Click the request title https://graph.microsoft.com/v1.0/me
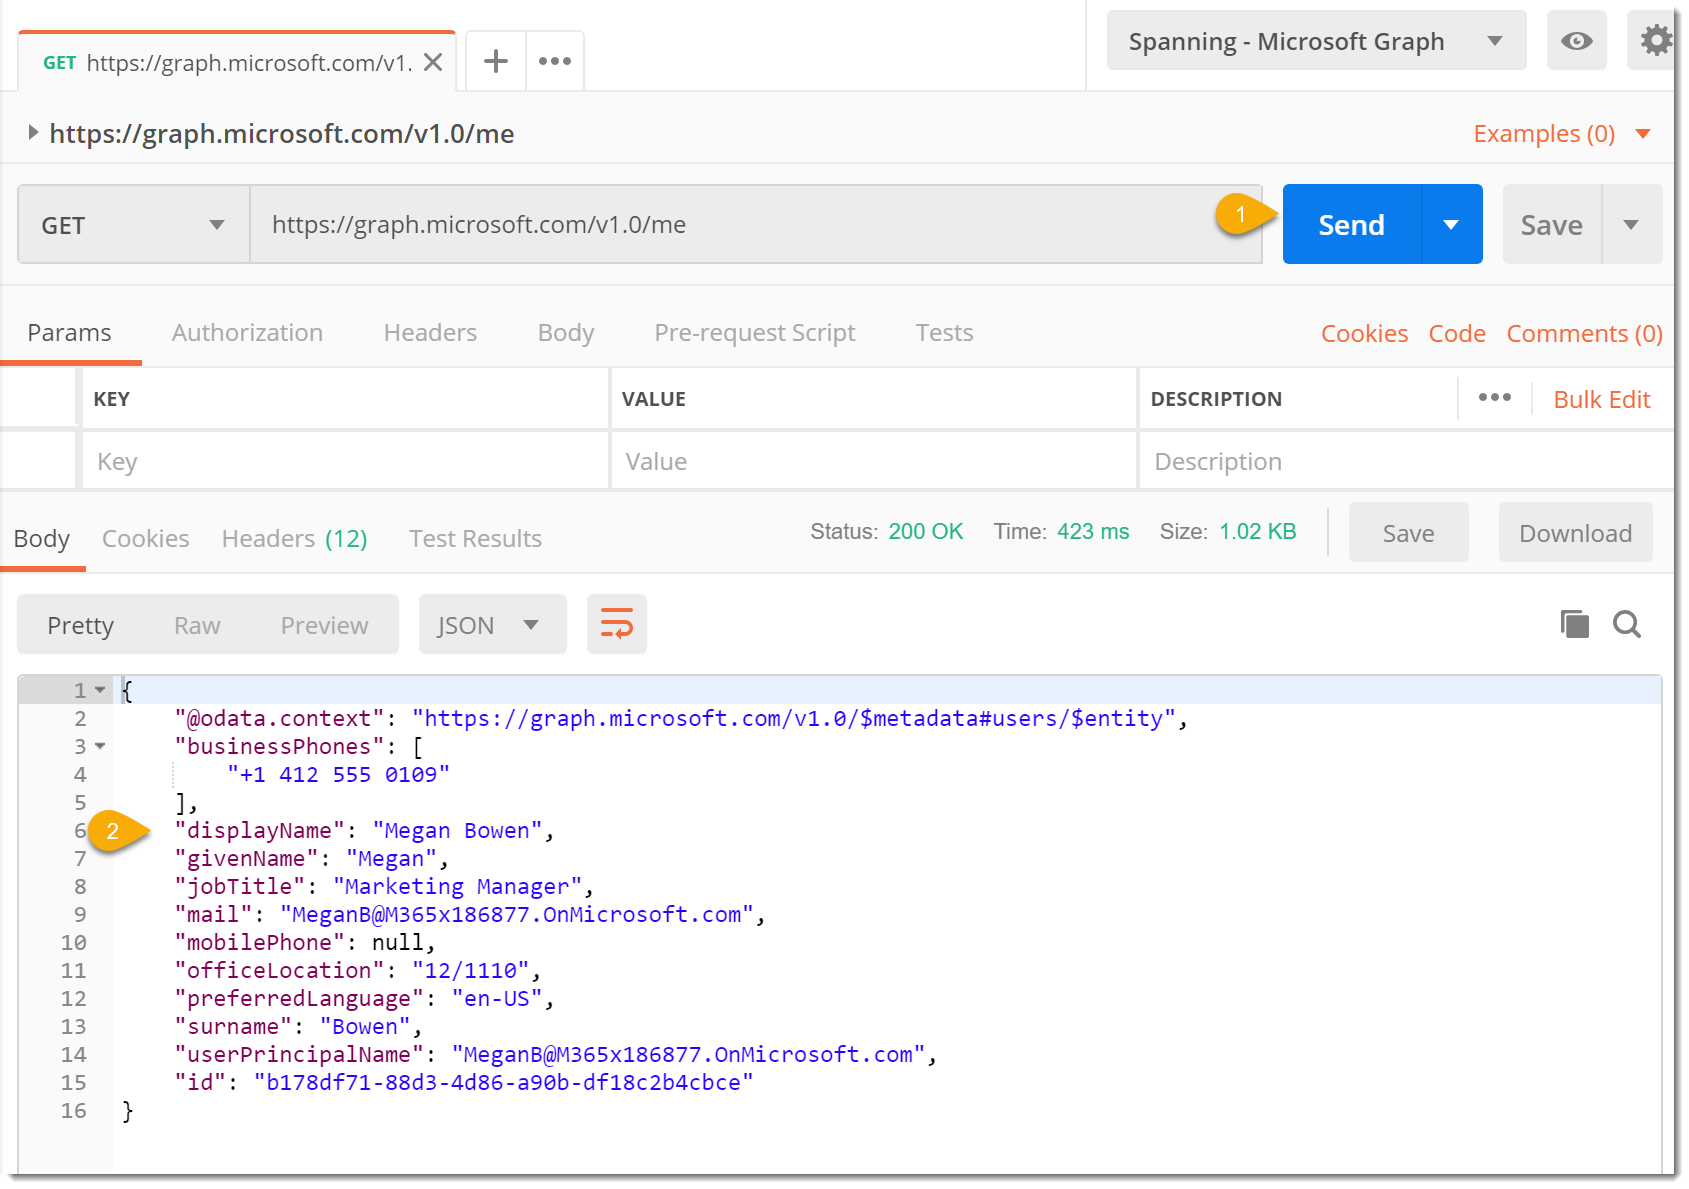The height and width of the screenshot is (1189, 1689). pos(282,134)
